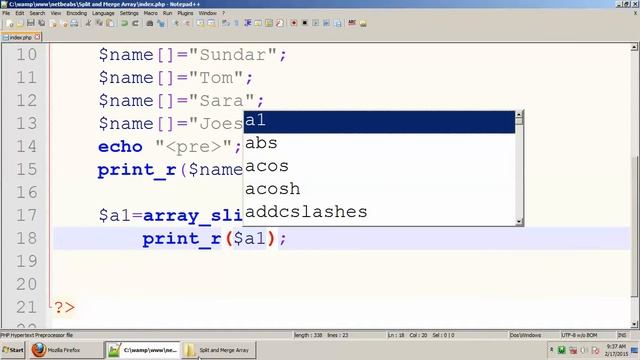The height and width of the screenshot is (360, 640).
Task: Open the Macro menu
Action: (151, 13)
